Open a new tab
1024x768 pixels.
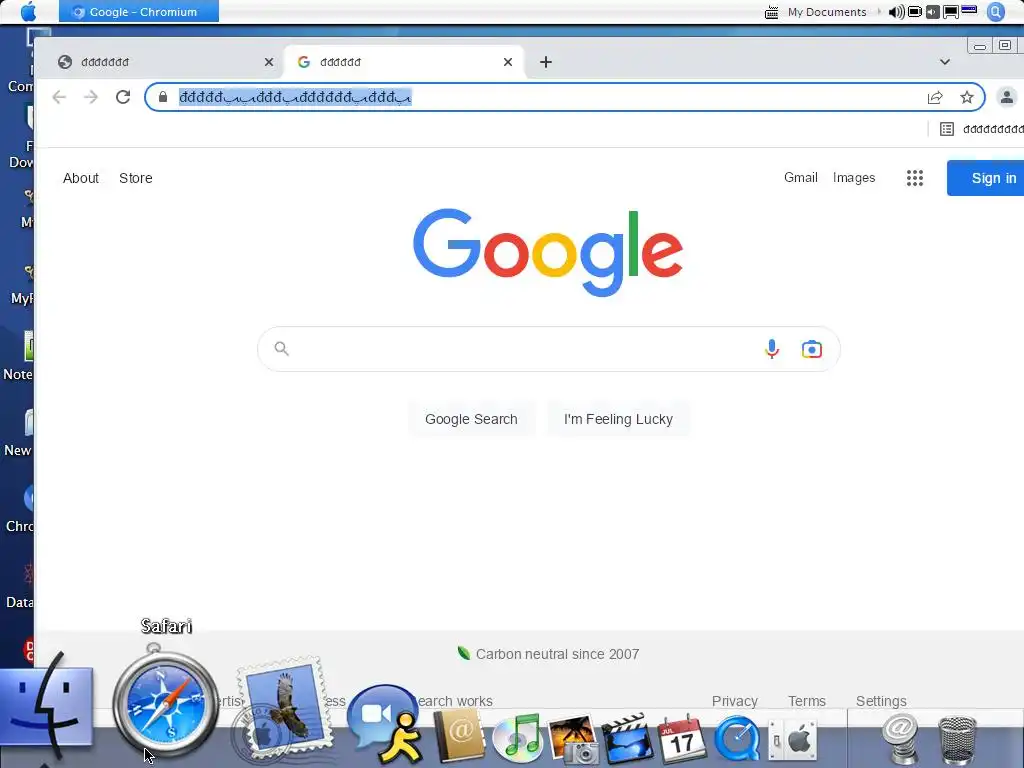[546, 62]
